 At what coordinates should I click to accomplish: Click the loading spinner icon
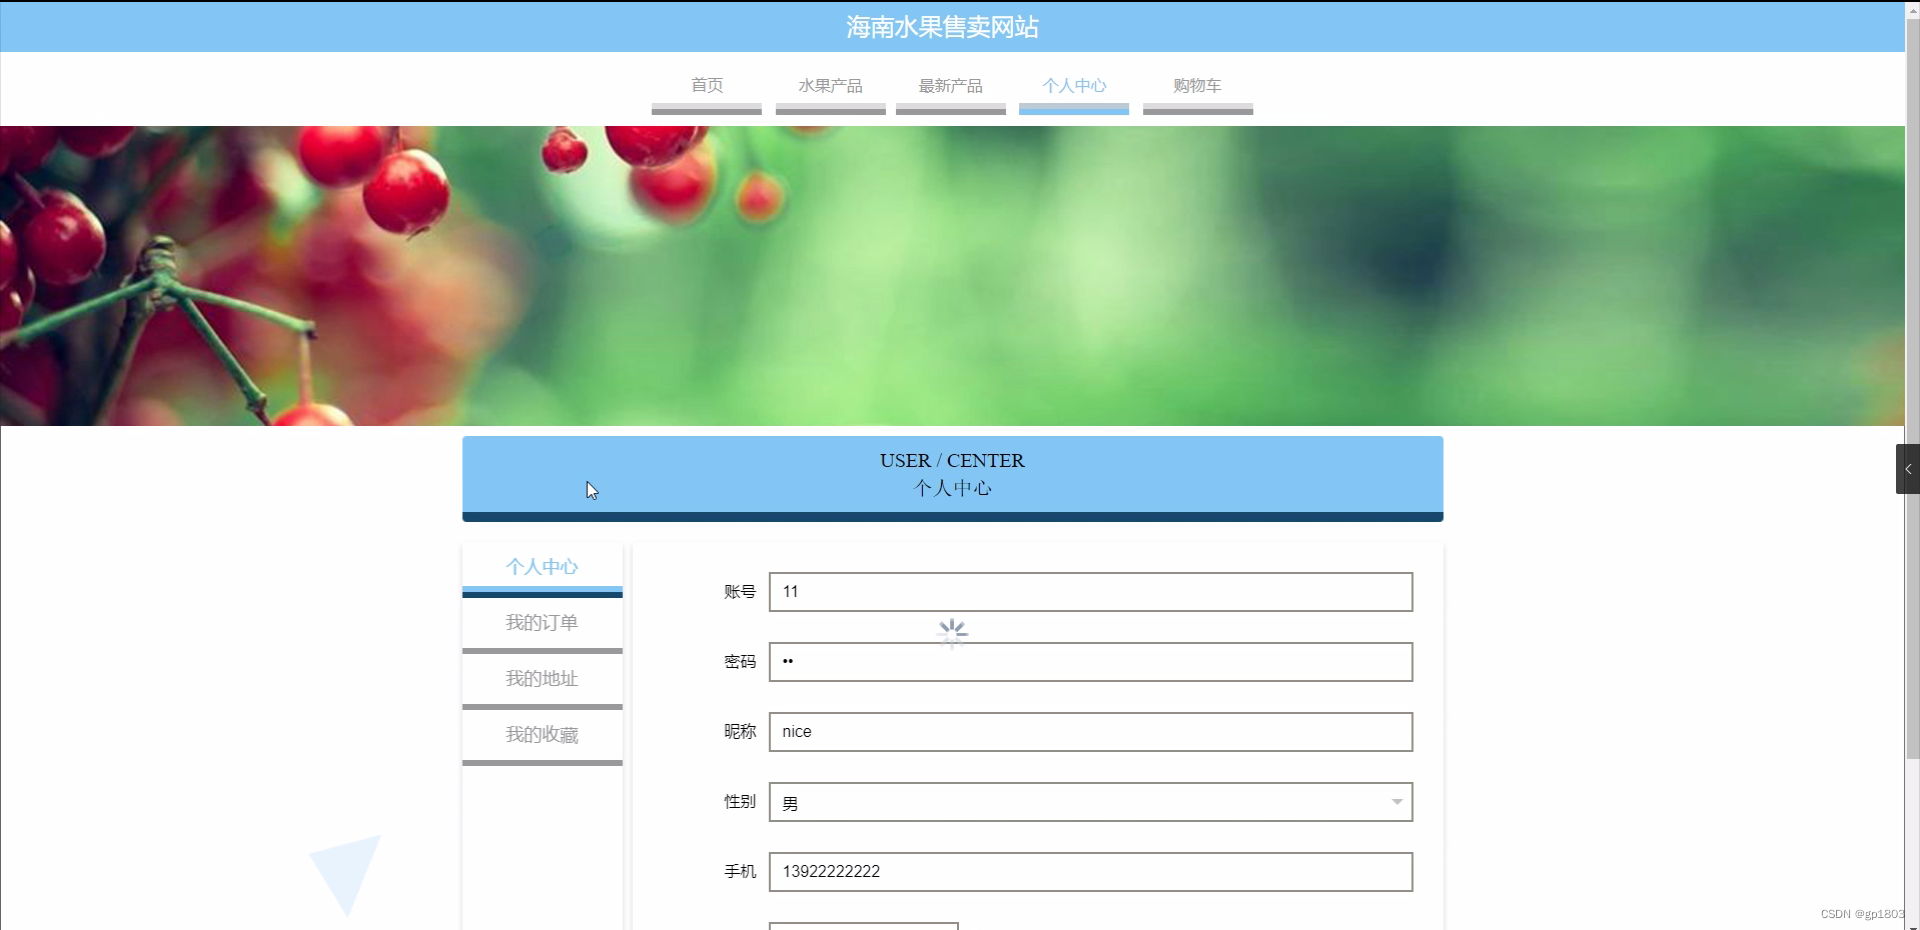(x=951, y=632)
